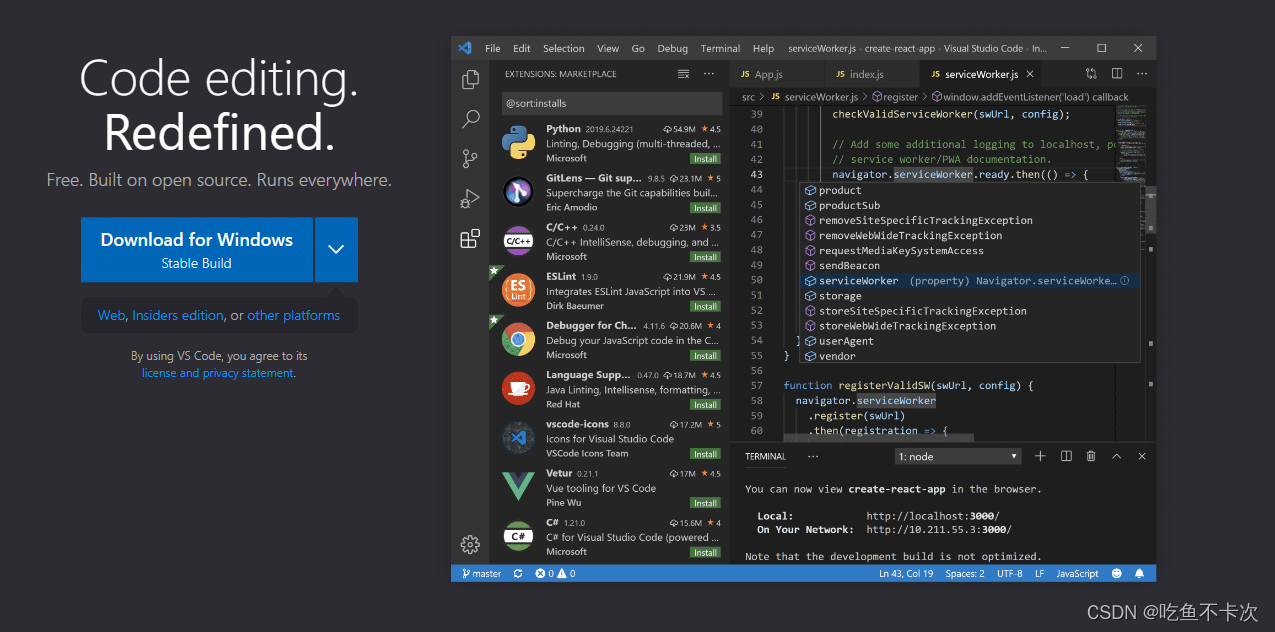
Task: Install the Python extension
Action: tap(705, 159)
